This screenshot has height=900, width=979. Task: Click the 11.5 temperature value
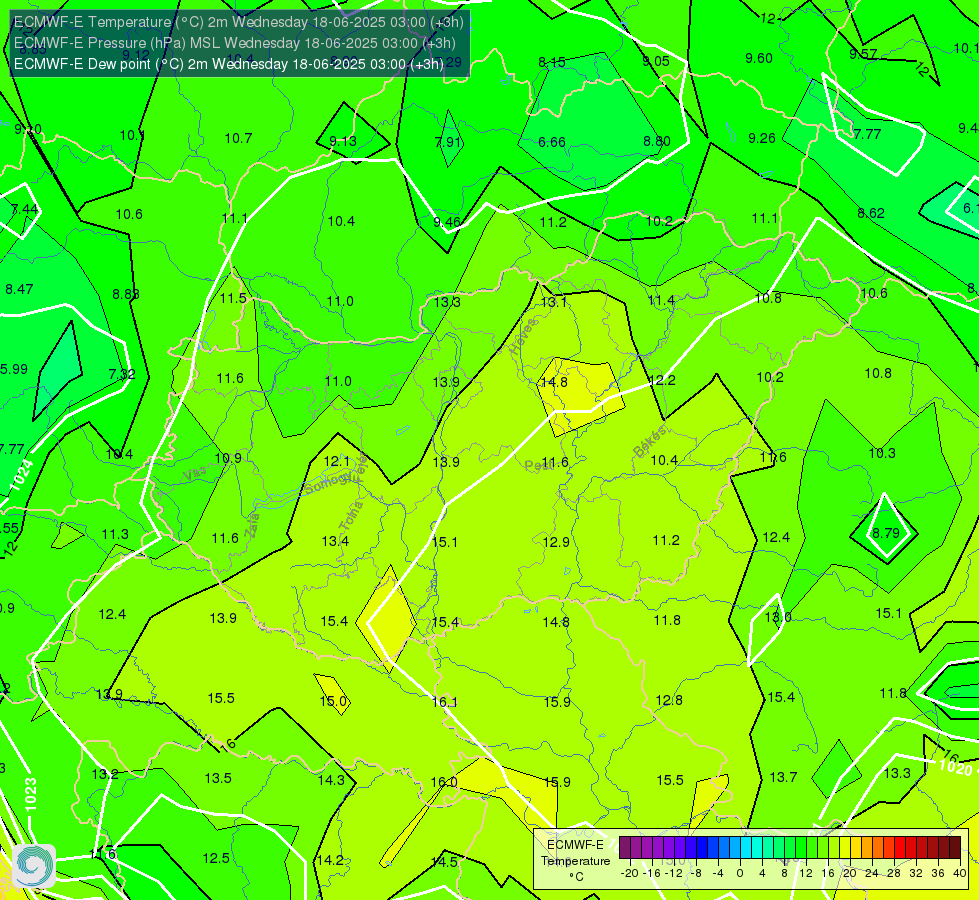[233, 298]
